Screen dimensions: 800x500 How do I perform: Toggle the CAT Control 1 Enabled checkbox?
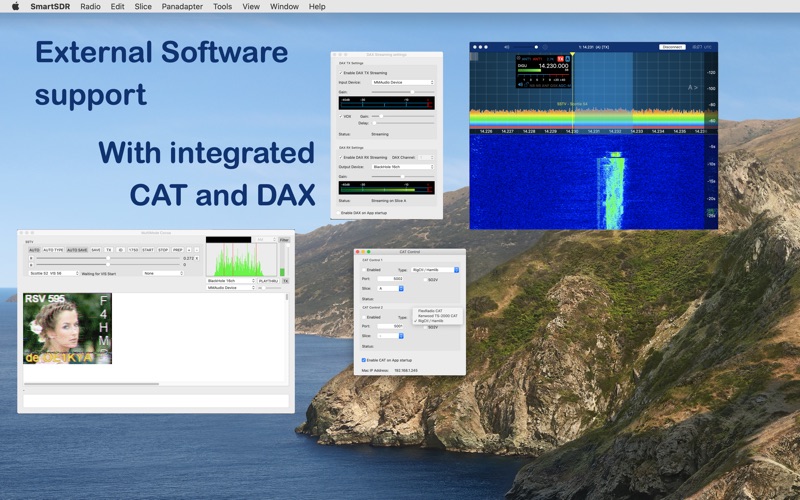[x=364, y=270]
